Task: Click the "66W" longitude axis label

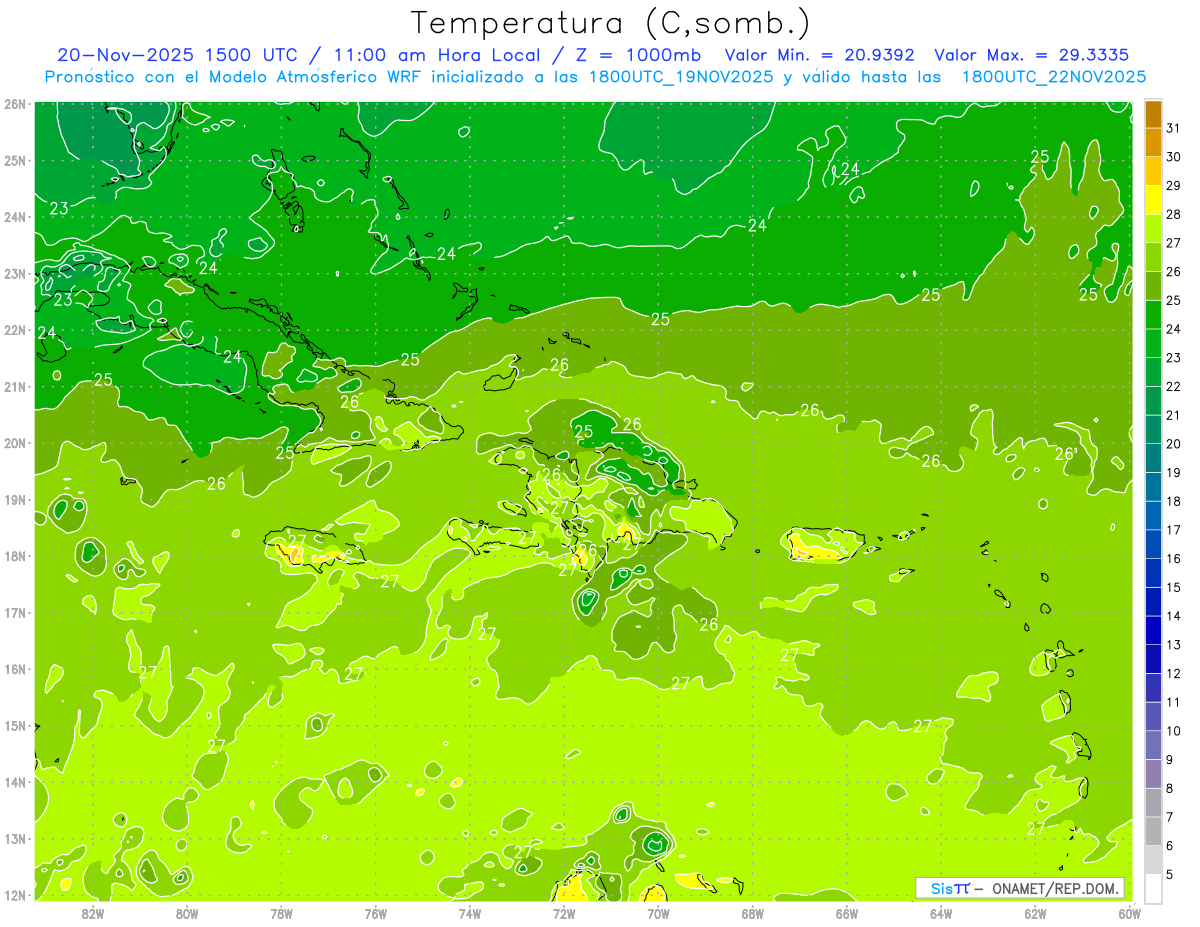Action: click(x=847, y=912)
